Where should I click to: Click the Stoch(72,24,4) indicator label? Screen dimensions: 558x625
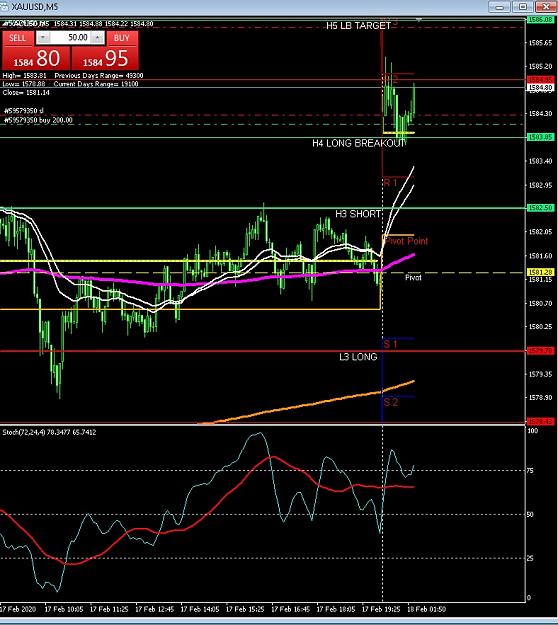click(x=49, y=432)
